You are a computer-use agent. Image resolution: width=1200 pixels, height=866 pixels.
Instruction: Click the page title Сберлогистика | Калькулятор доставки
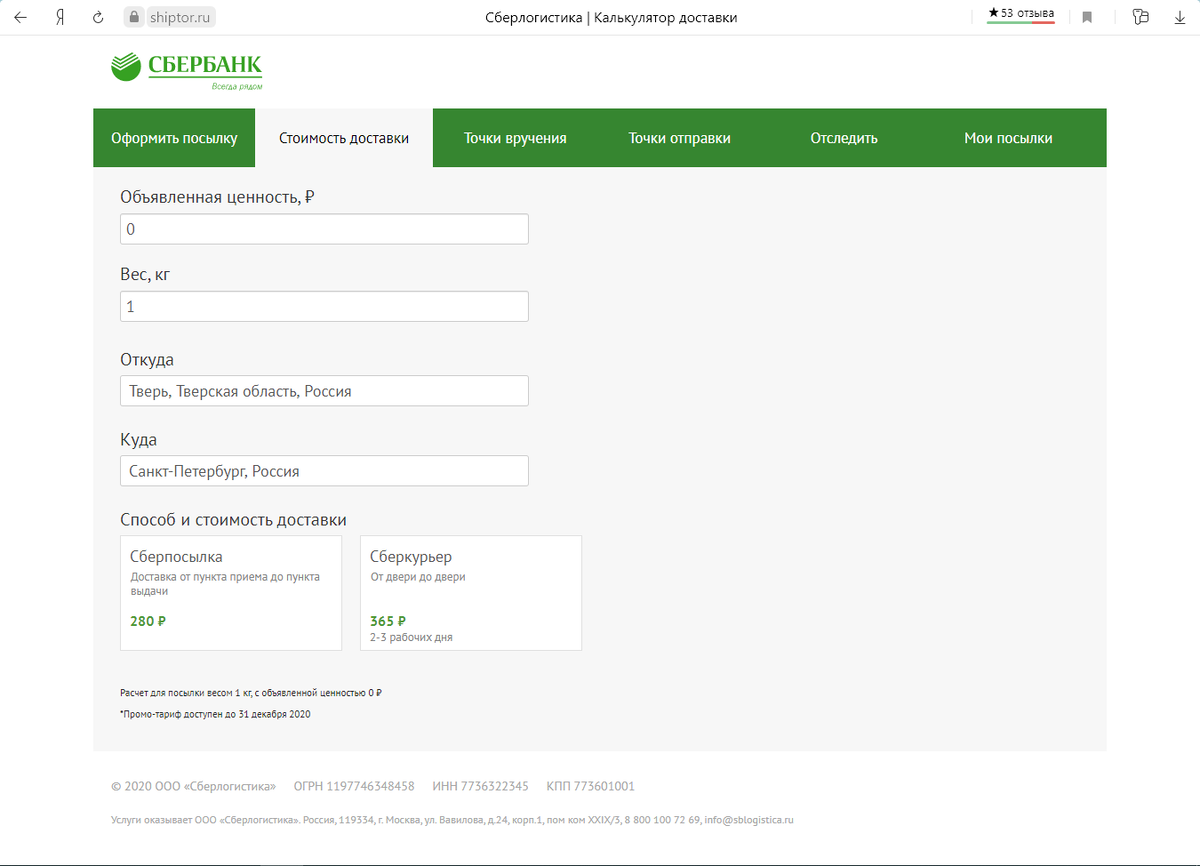click(611, 18)
